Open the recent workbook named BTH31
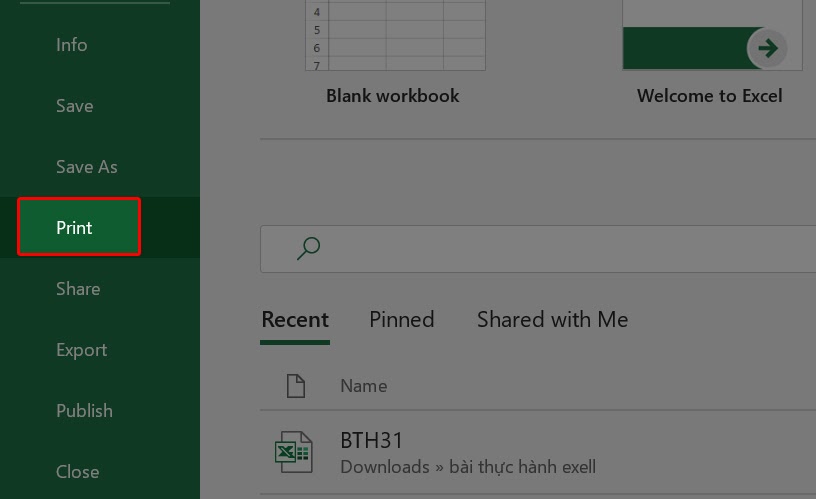Screen dimensions: 816x499 click(372, 441)
